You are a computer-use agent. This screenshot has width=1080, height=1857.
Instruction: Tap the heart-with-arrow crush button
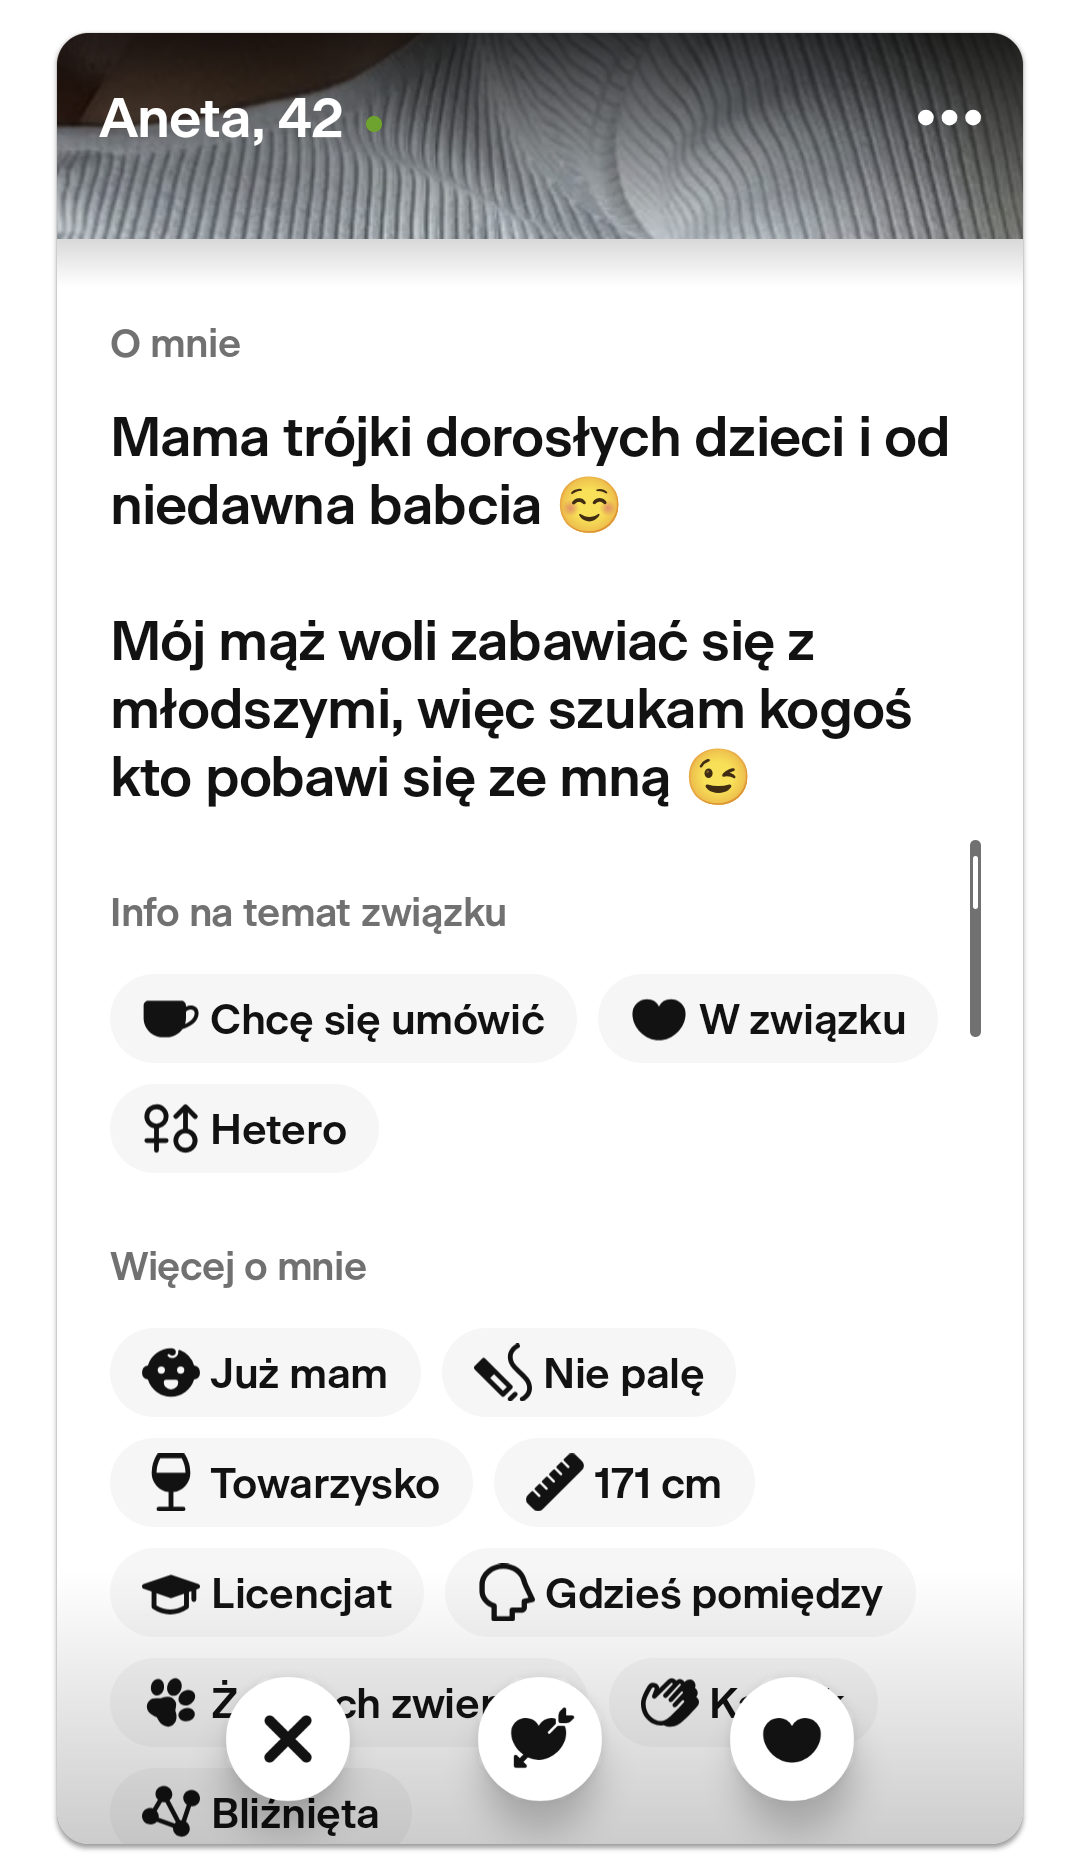pyautogui.click(x=540, y=1738)
